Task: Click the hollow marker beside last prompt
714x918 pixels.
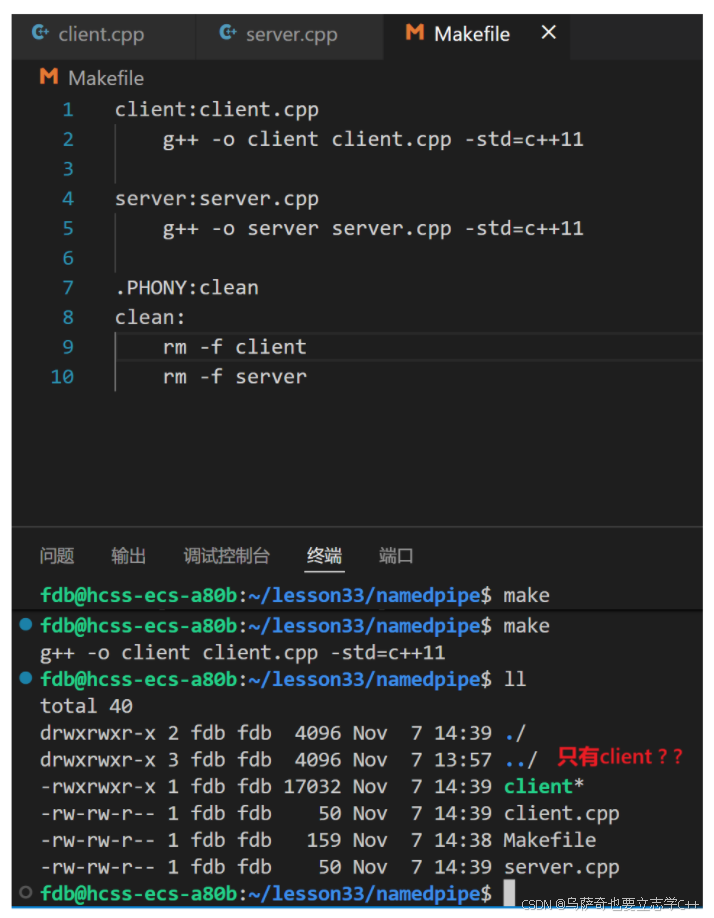Action: coord(26,892)
